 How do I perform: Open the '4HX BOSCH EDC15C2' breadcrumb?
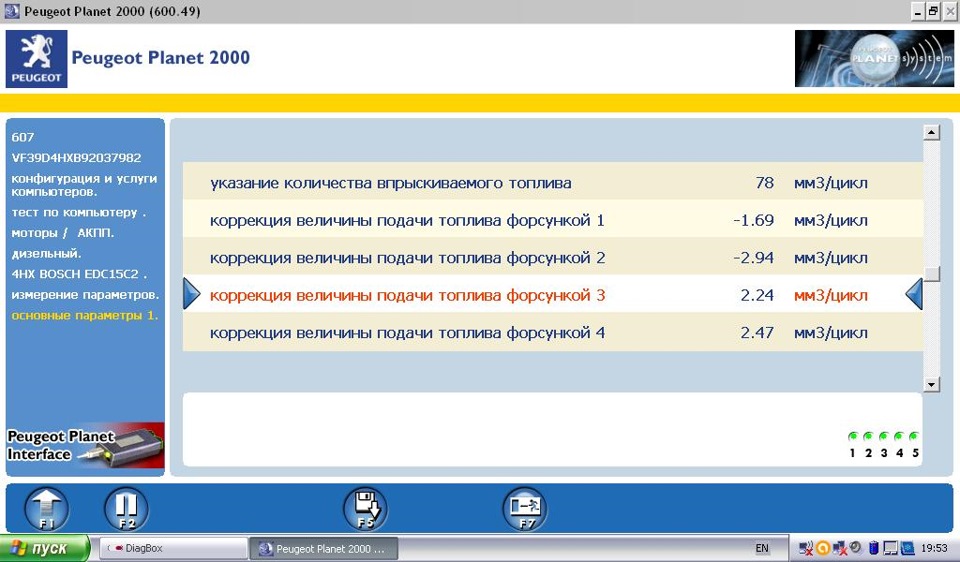click(x=79, y=274)
